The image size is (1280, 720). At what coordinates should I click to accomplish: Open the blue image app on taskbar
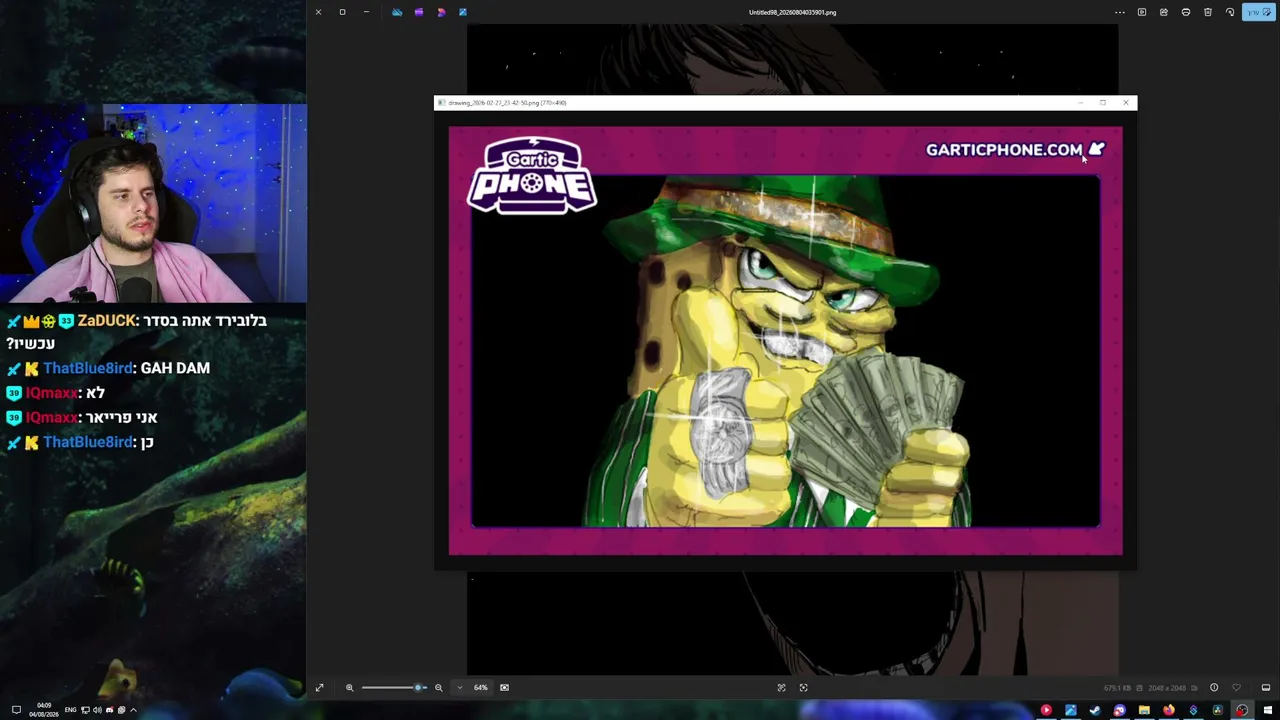(x=1071, y=710)
